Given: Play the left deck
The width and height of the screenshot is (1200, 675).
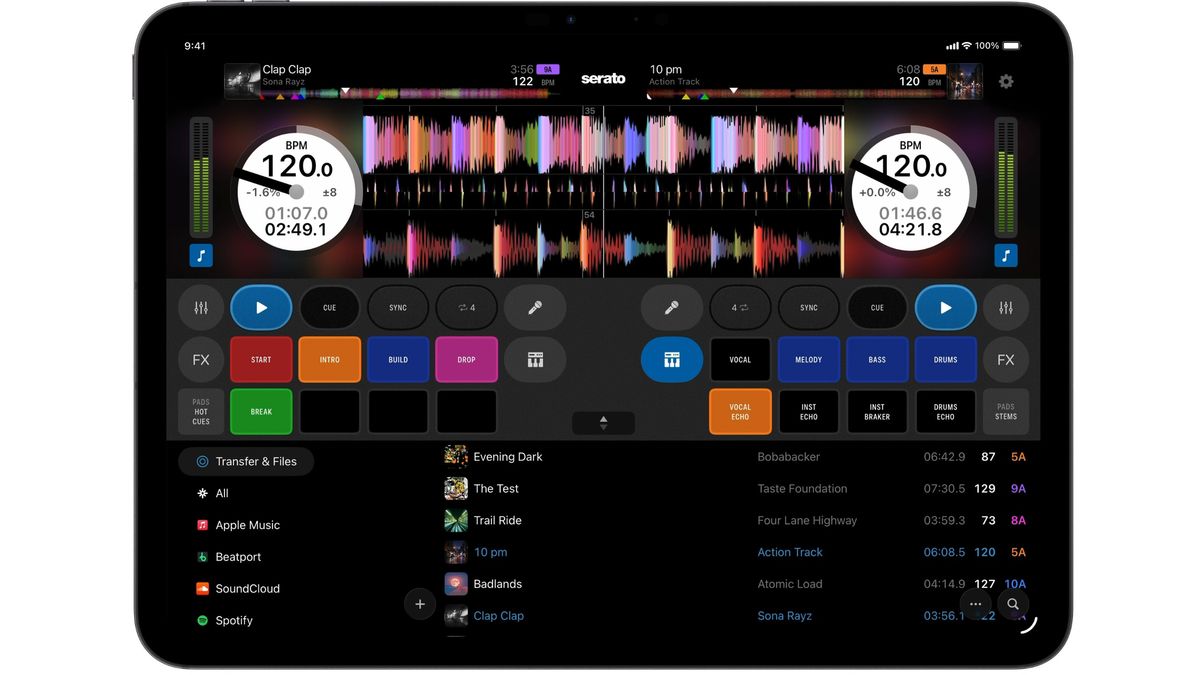Looking at the screenshot, I should (x=261, y=308).
